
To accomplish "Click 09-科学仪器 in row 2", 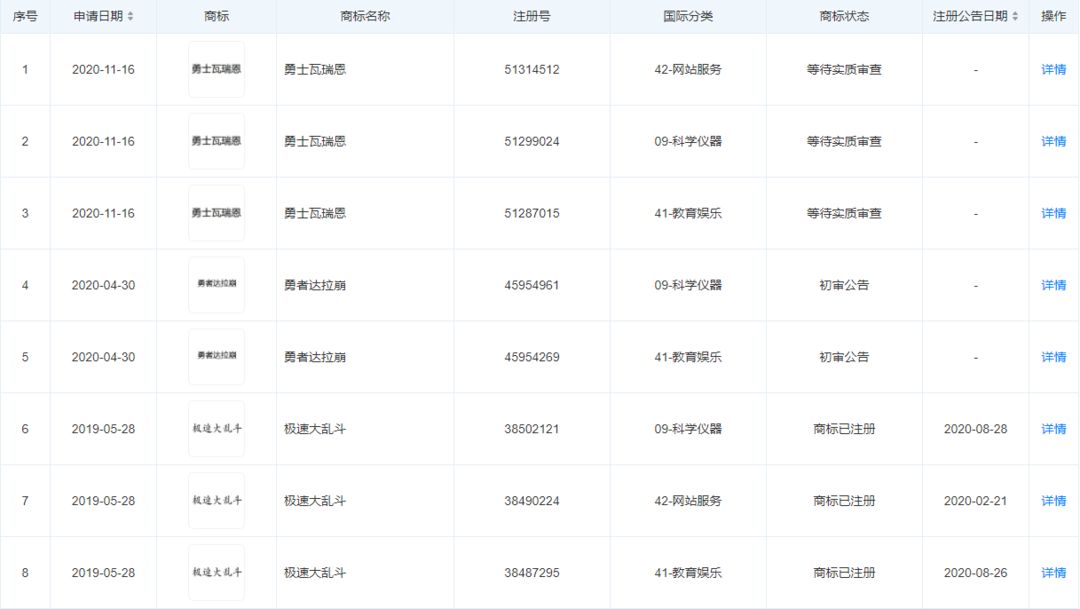I will pyautogui.click(x=688, y=141).
